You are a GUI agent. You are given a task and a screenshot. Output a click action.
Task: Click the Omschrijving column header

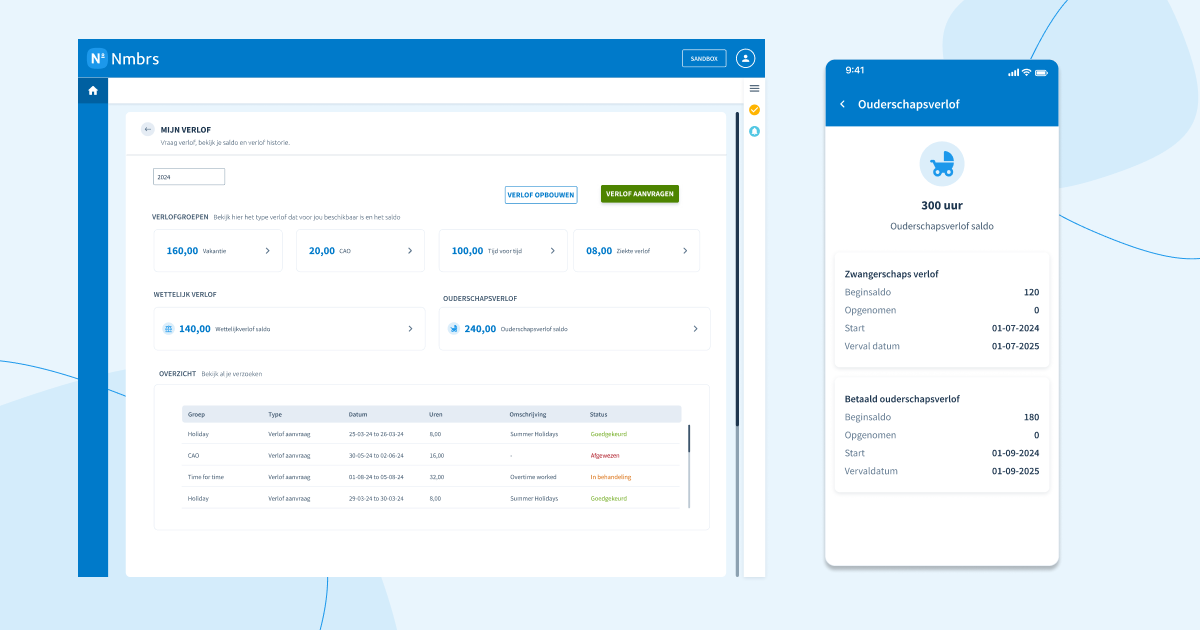[528, 414]
